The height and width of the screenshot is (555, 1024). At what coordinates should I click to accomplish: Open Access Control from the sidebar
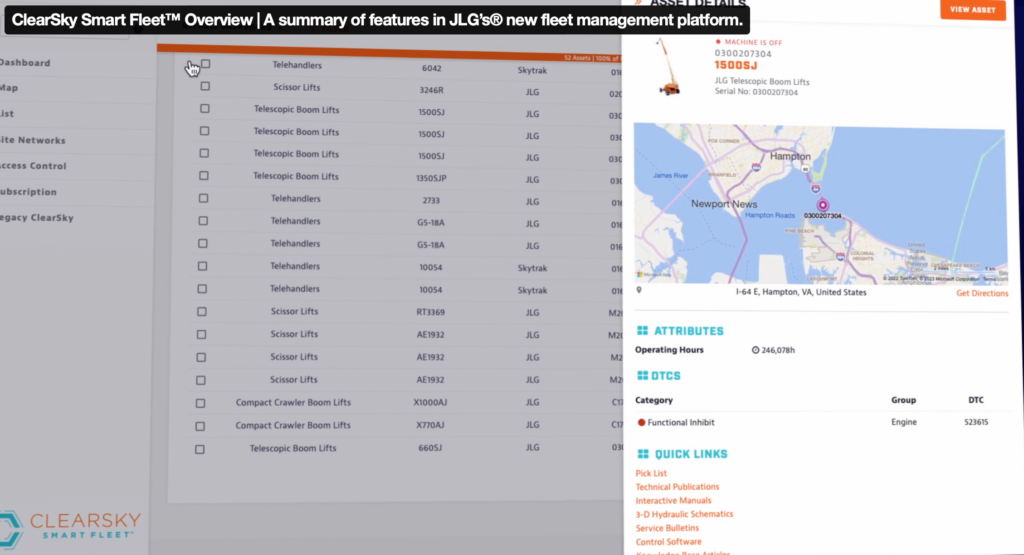tap(33, 166)
